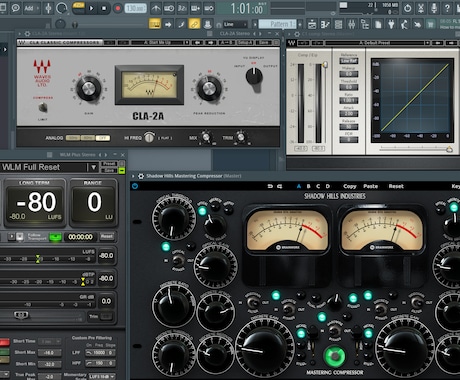Select Shadow Hills setting slot B

tap(308, 186)
